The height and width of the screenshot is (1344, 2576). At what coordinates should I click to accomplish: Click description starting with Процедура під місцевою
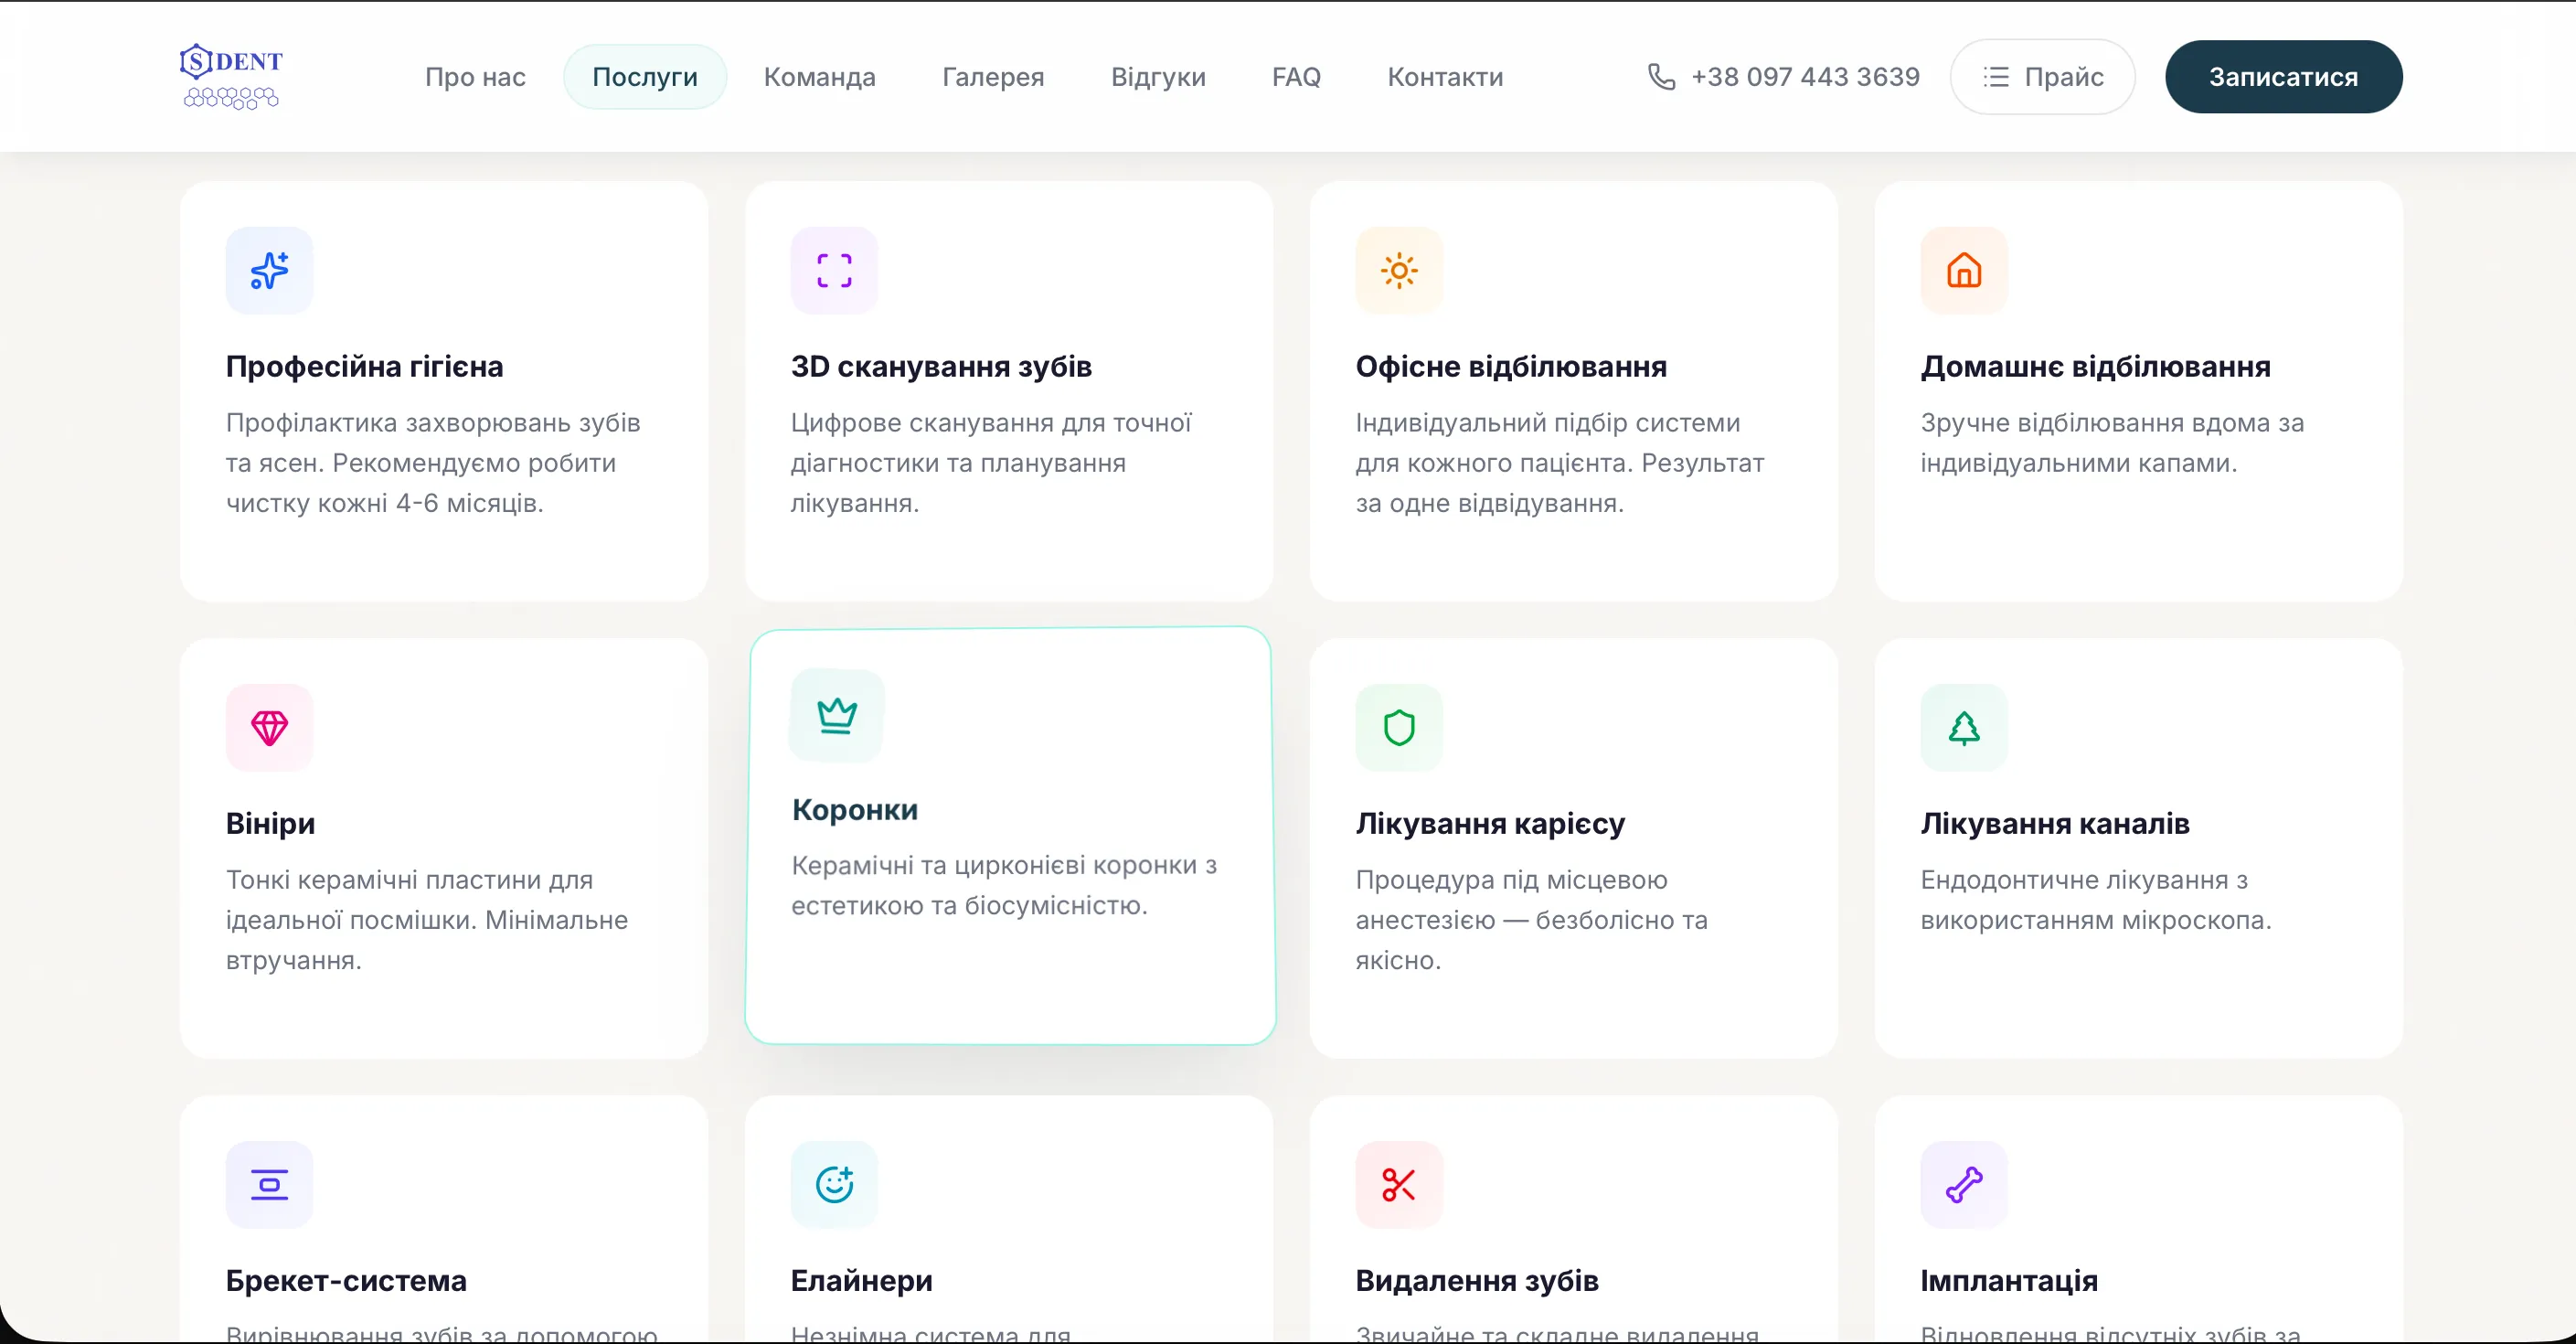coord(1532,920)
